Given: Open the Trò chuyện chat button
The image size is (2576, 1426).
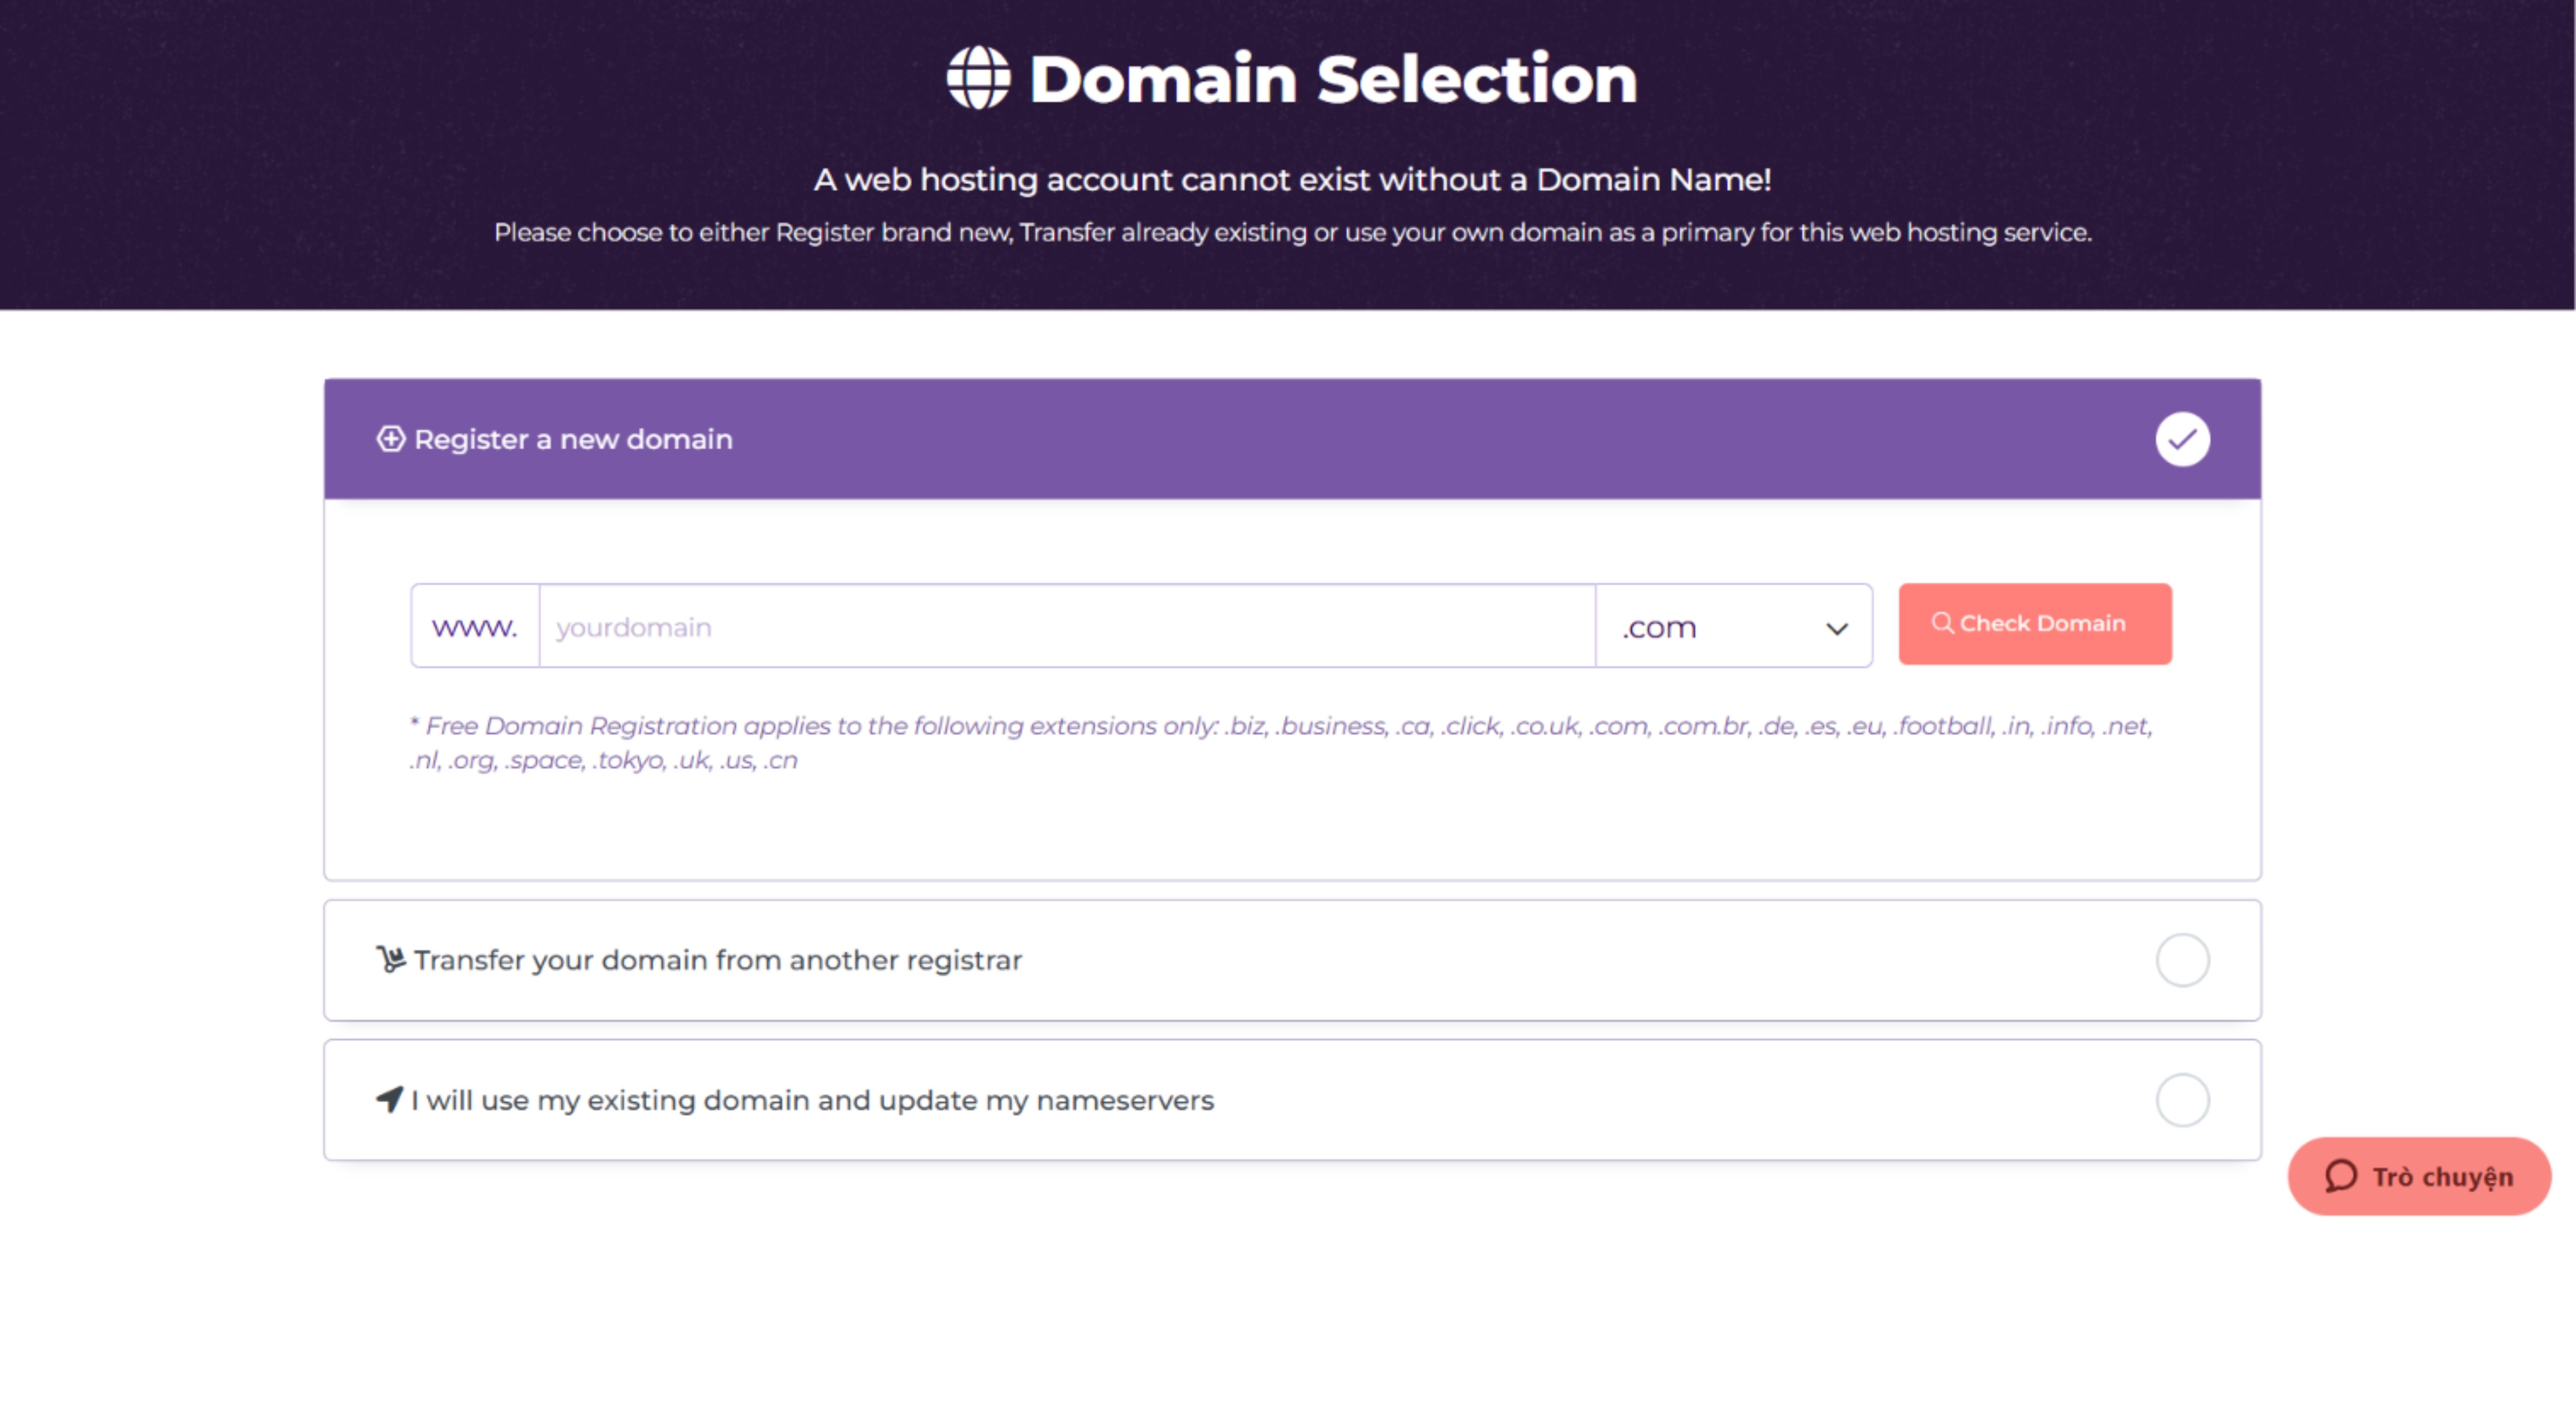Looking at the screenshot, I should [x=2419, y=1176].
